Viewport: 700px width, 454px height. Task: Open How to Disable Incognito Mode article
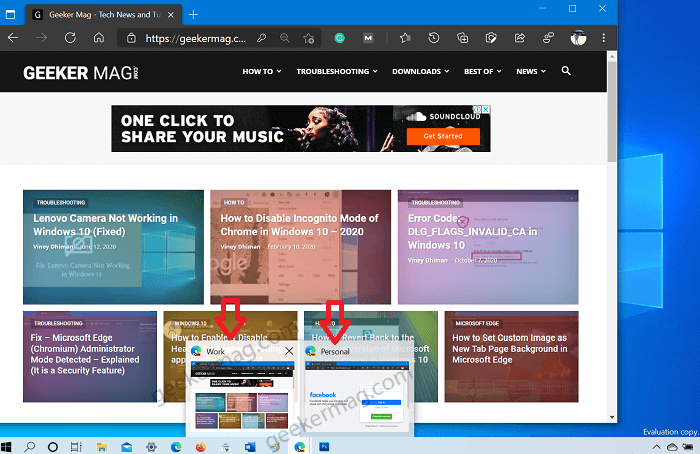coord(299,225)
